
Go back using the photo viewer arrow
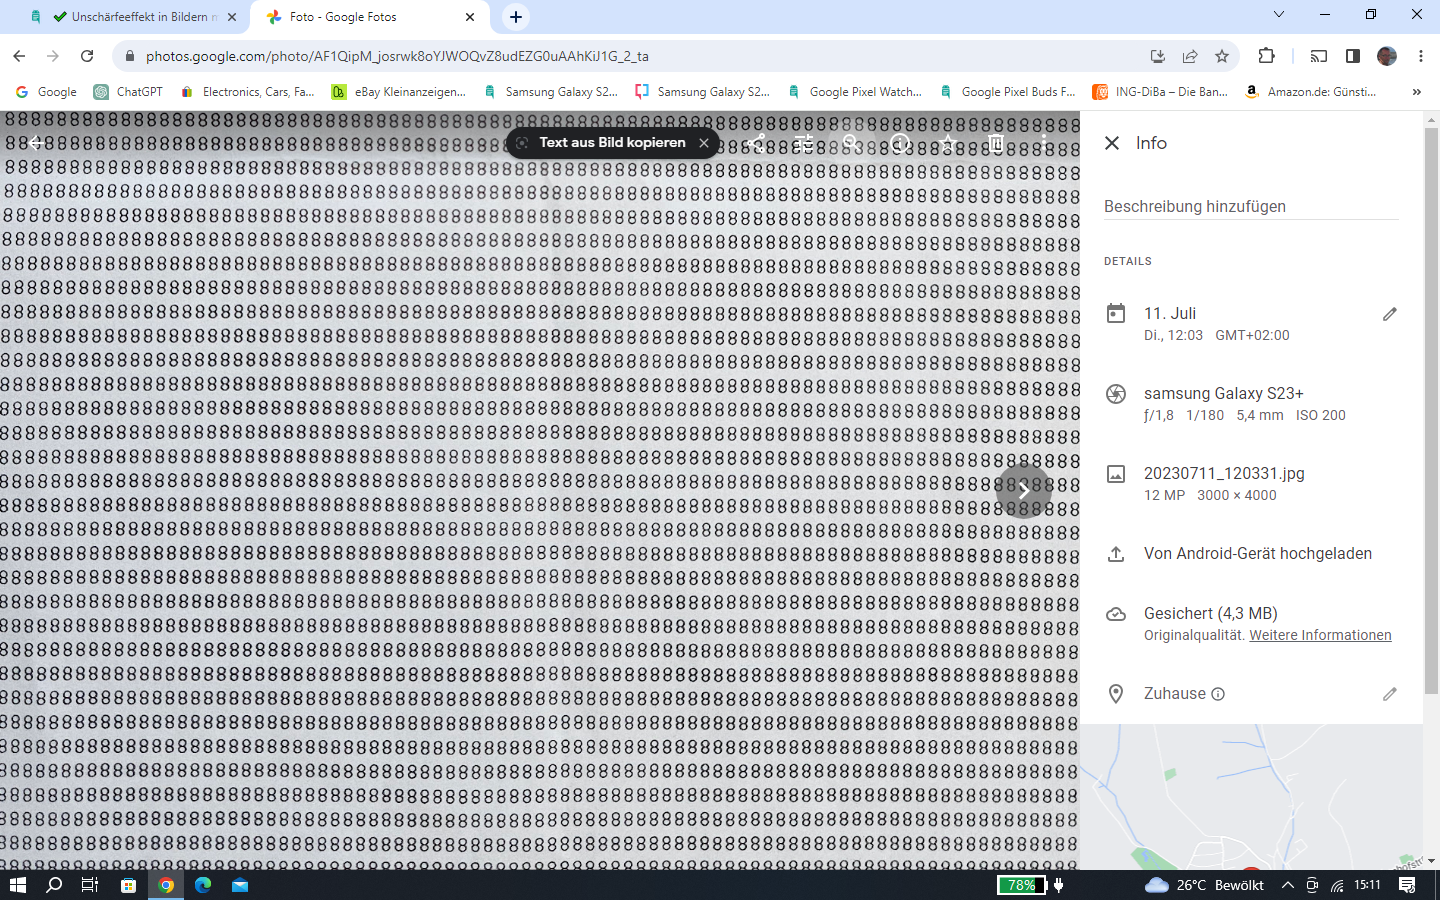pos(36,143)
